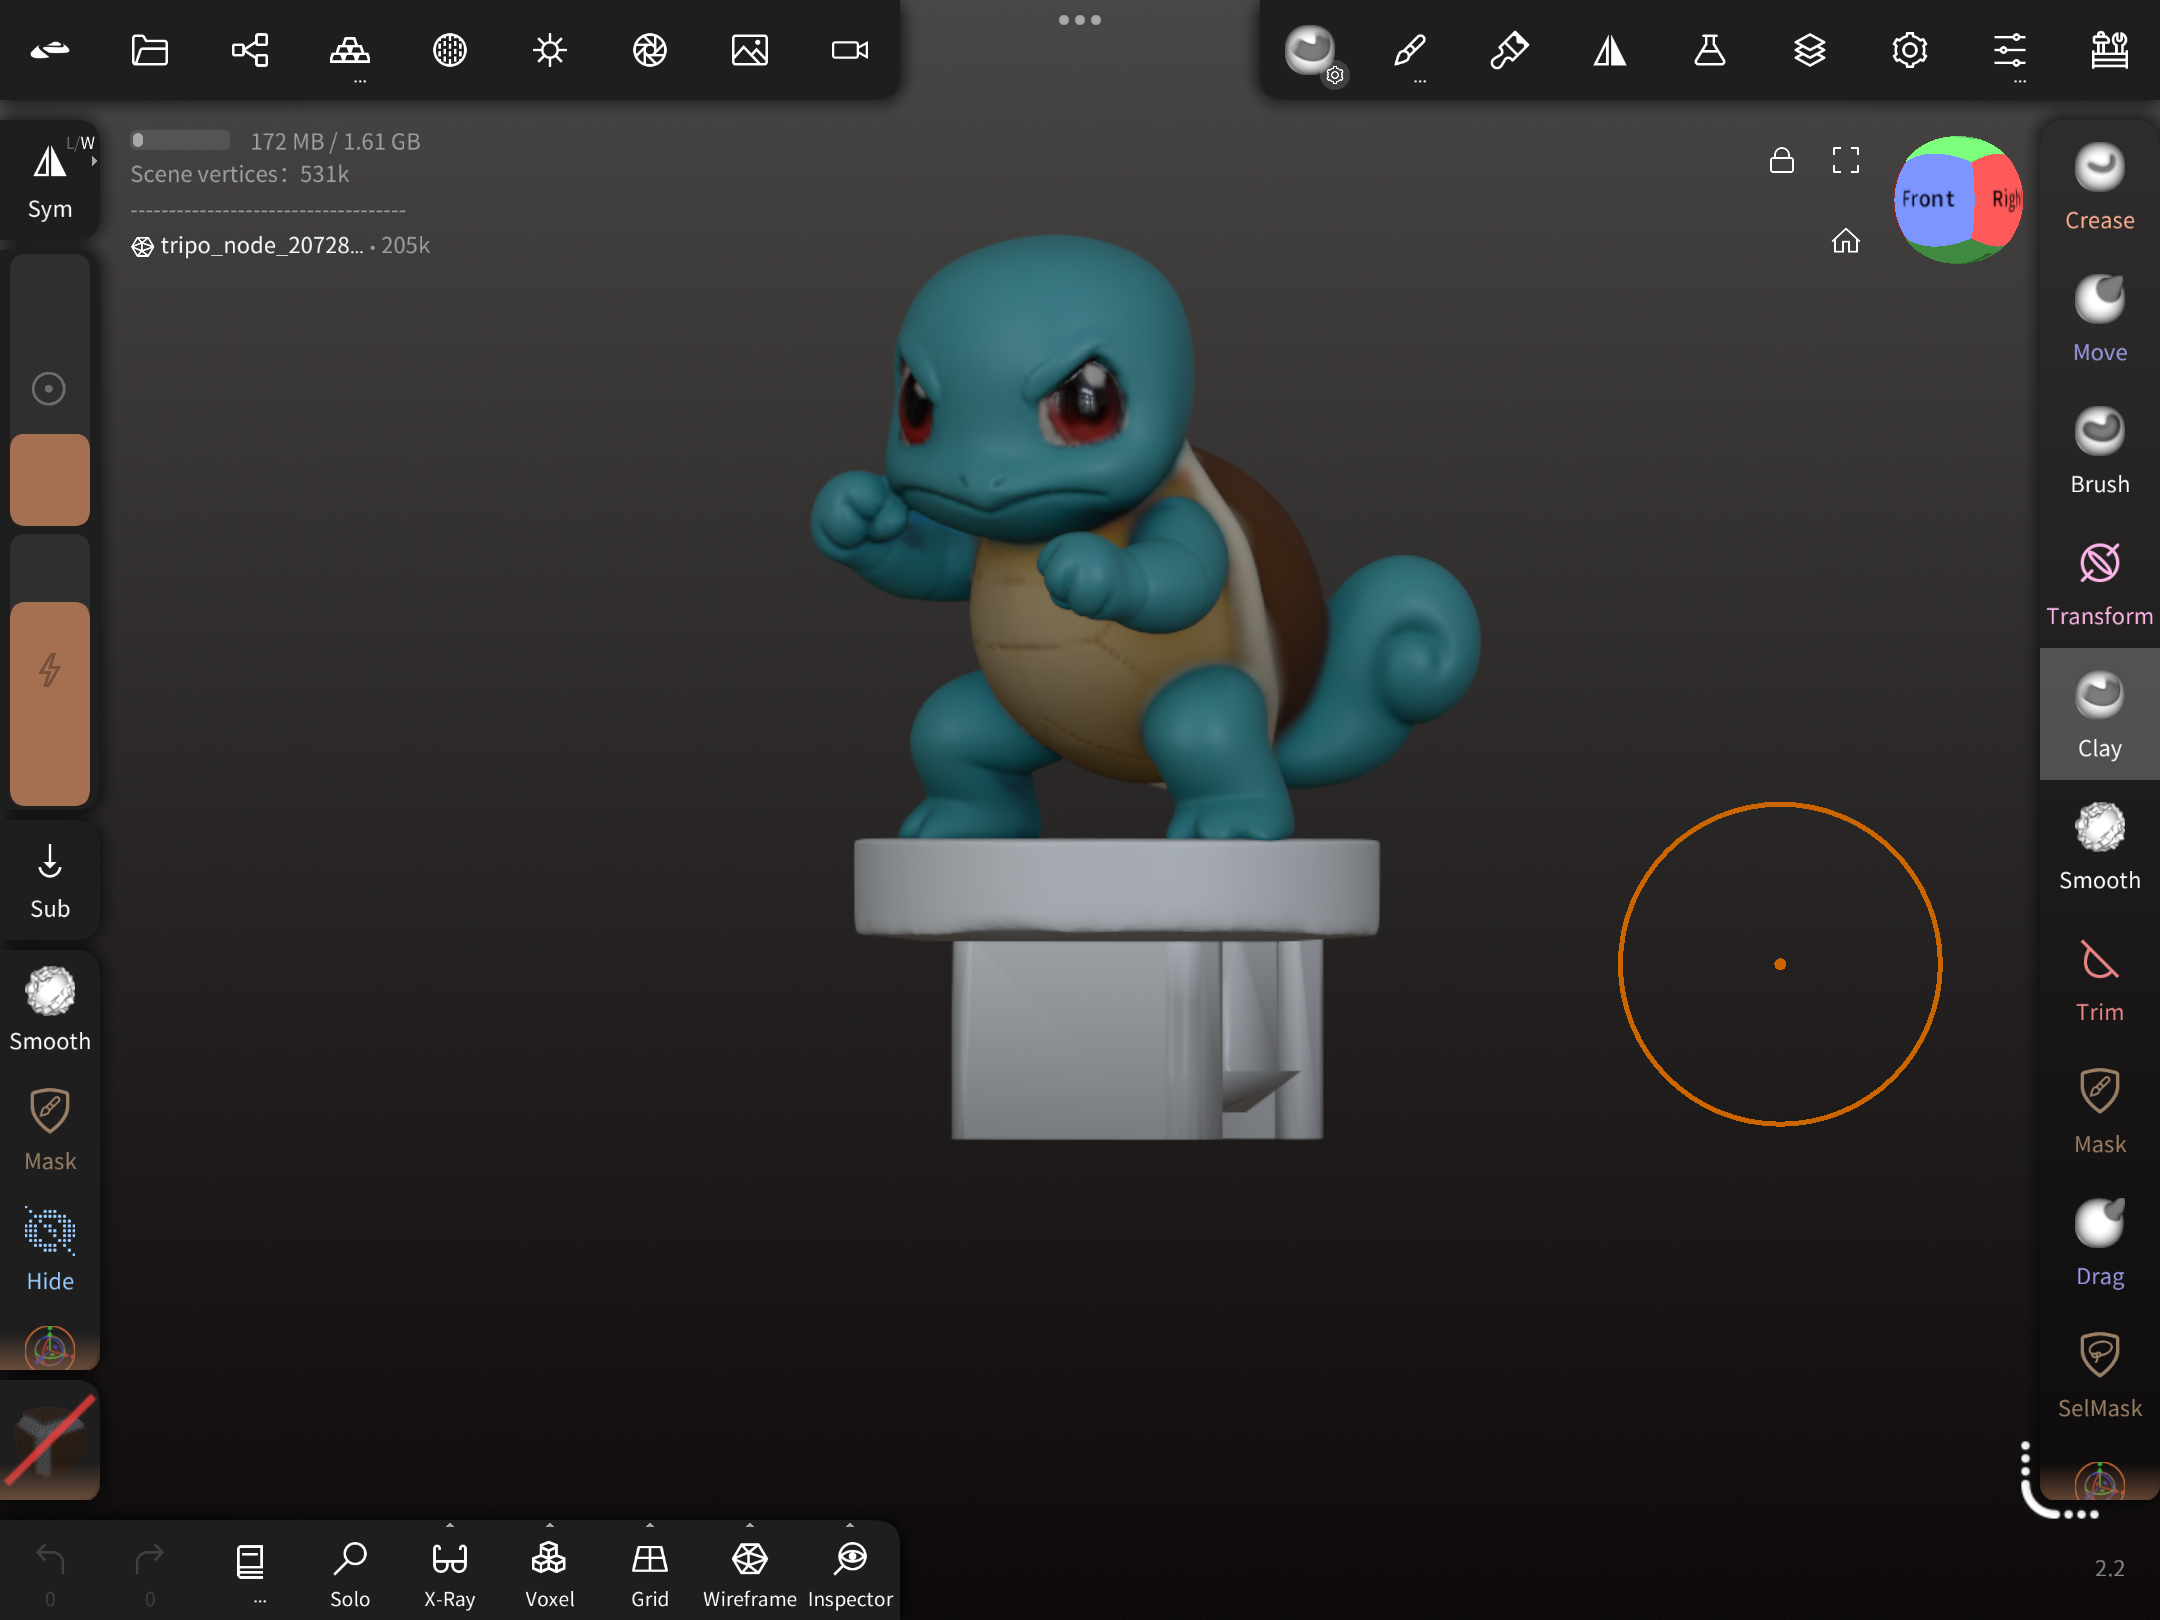
Task: Expand the Voxel remesh options arrow
Action: click(549, 1526)
